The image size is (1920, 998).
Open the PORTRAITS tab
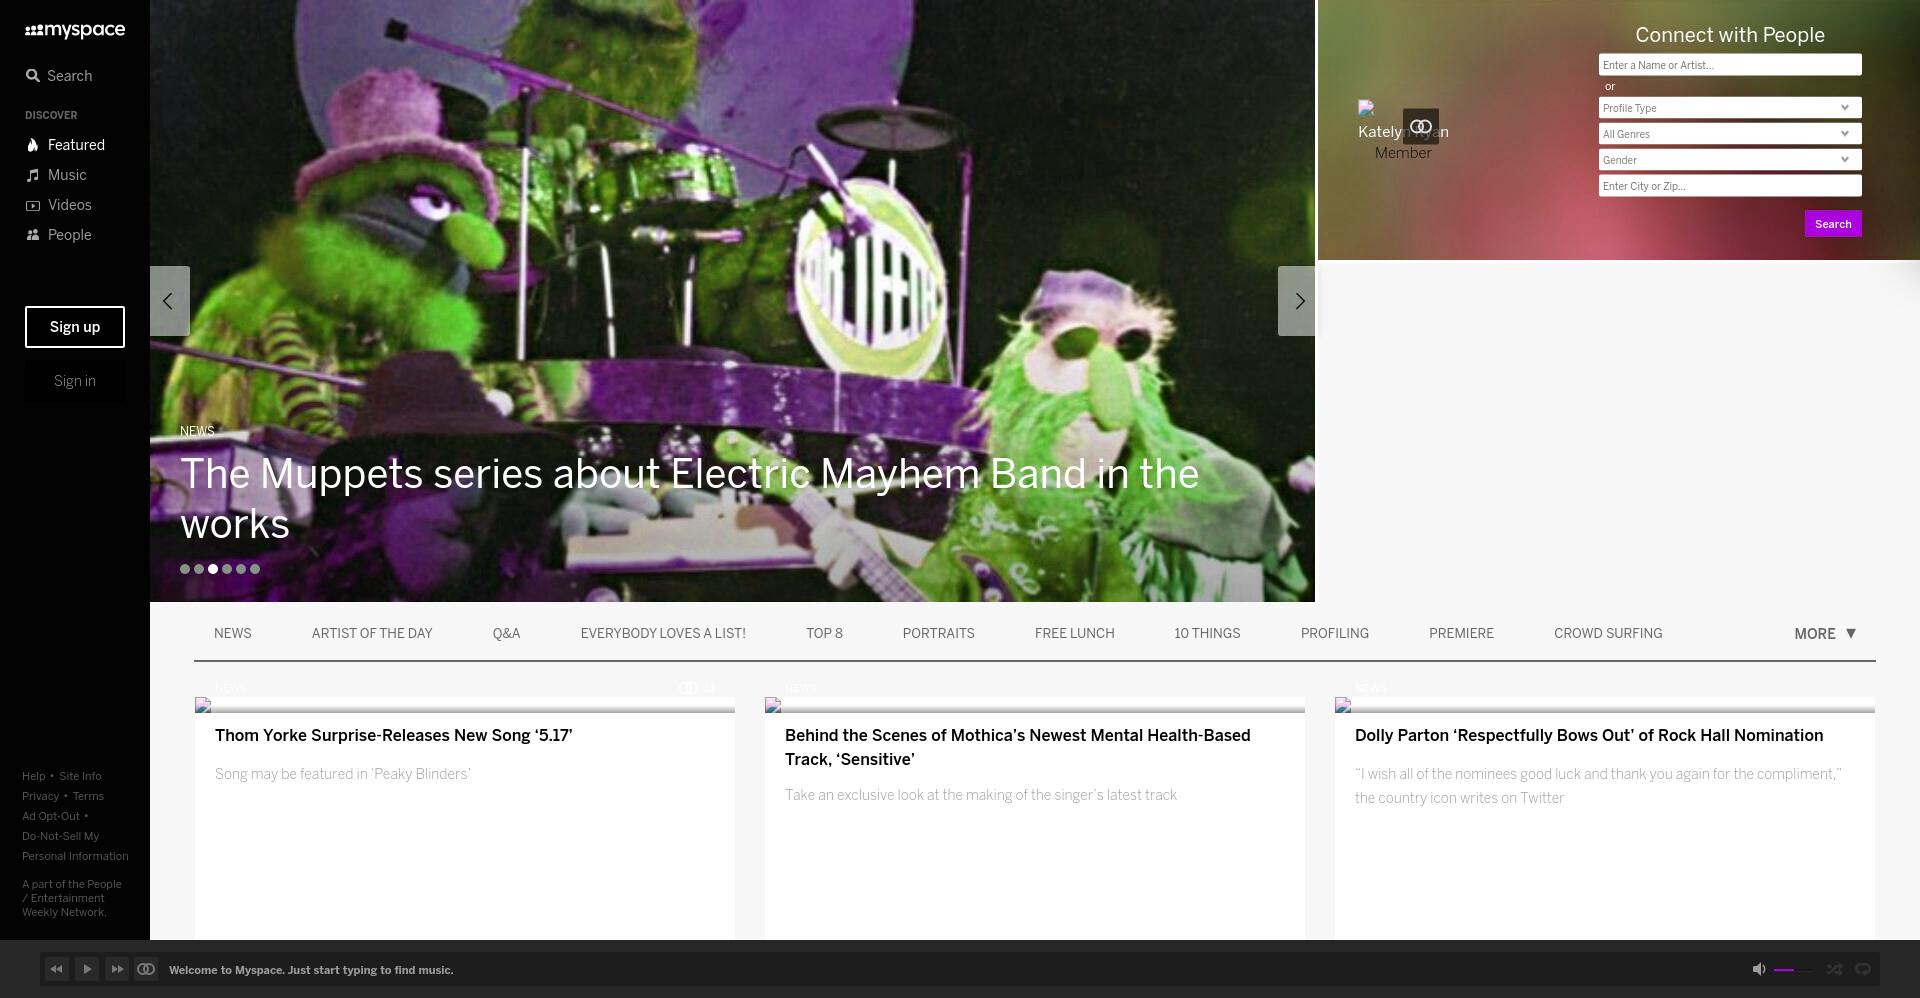pyautogui.click(x=938, y=634)
